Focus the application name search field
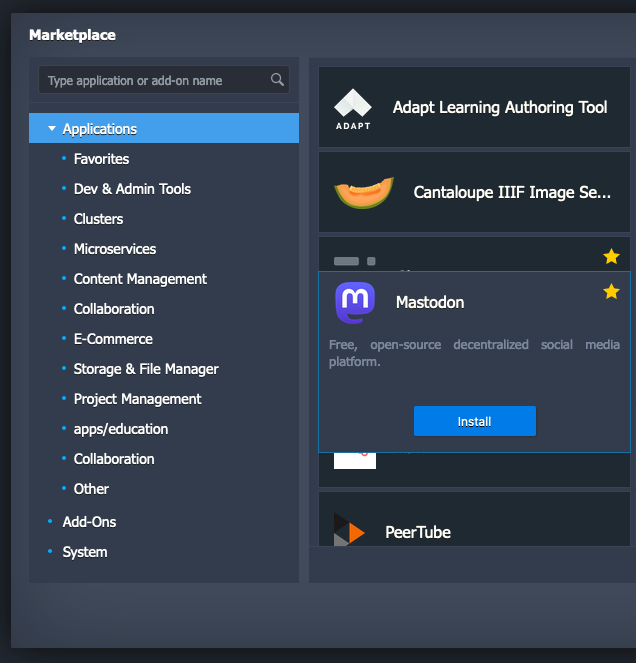This screenshot has height=663, width=636. pyautogui.click(x=164, y=79)
